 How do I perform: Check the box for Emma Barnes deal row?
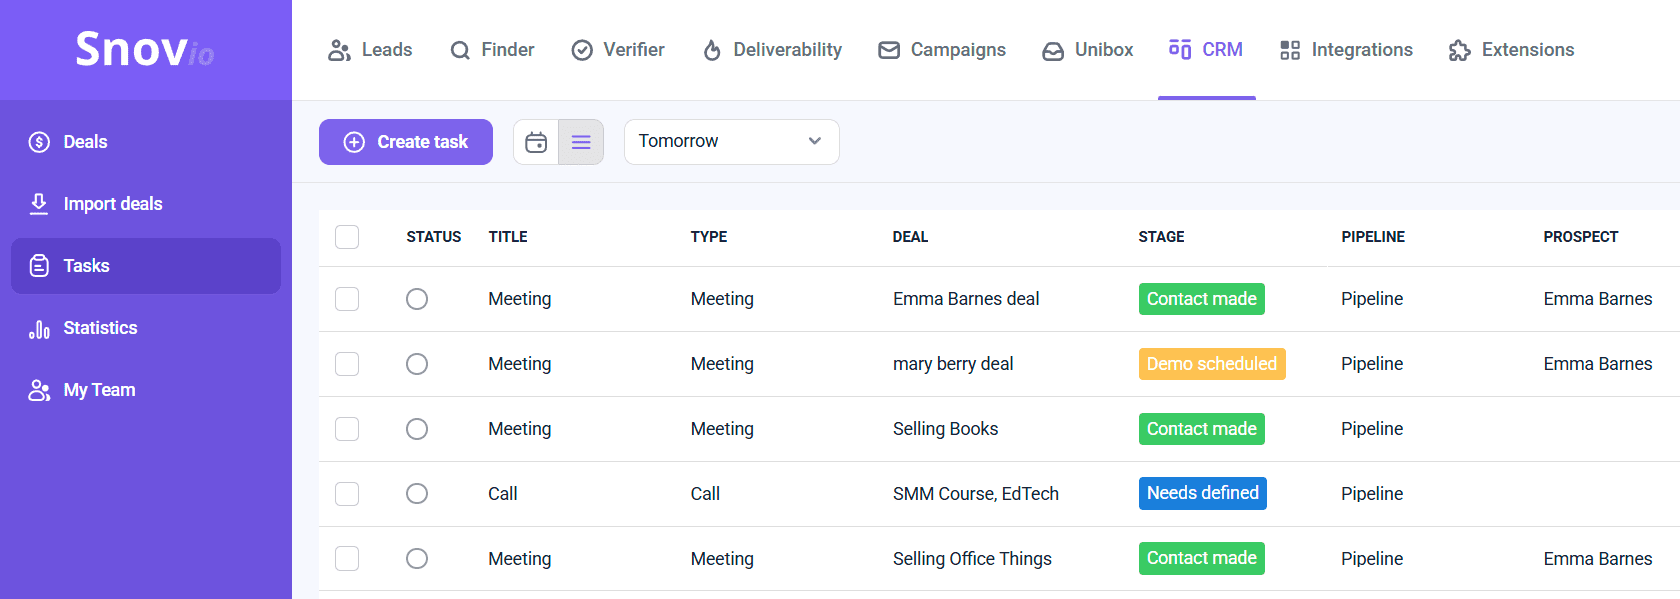coord(347,299)
